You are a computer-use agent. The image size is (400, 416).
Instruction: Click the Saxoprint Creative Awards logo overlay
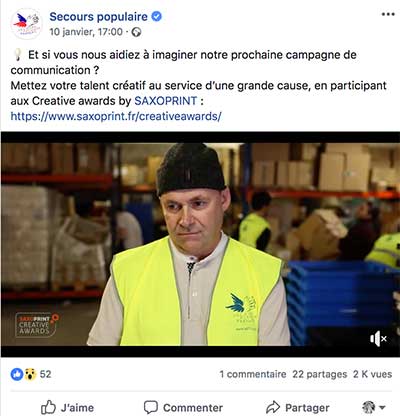[37, 325]
